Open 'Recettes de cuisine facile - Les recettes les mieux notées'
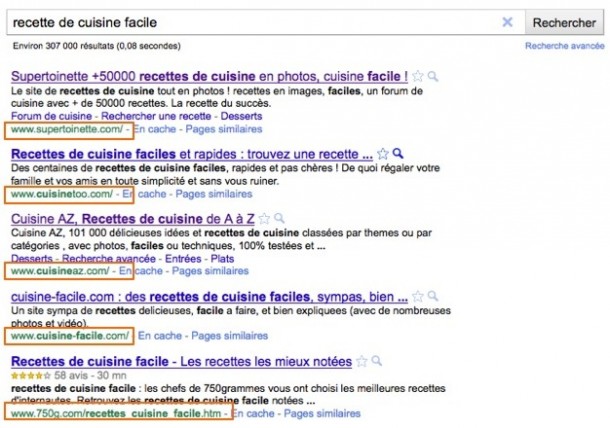This screenshot has width=610, height=428. point(181,362)
